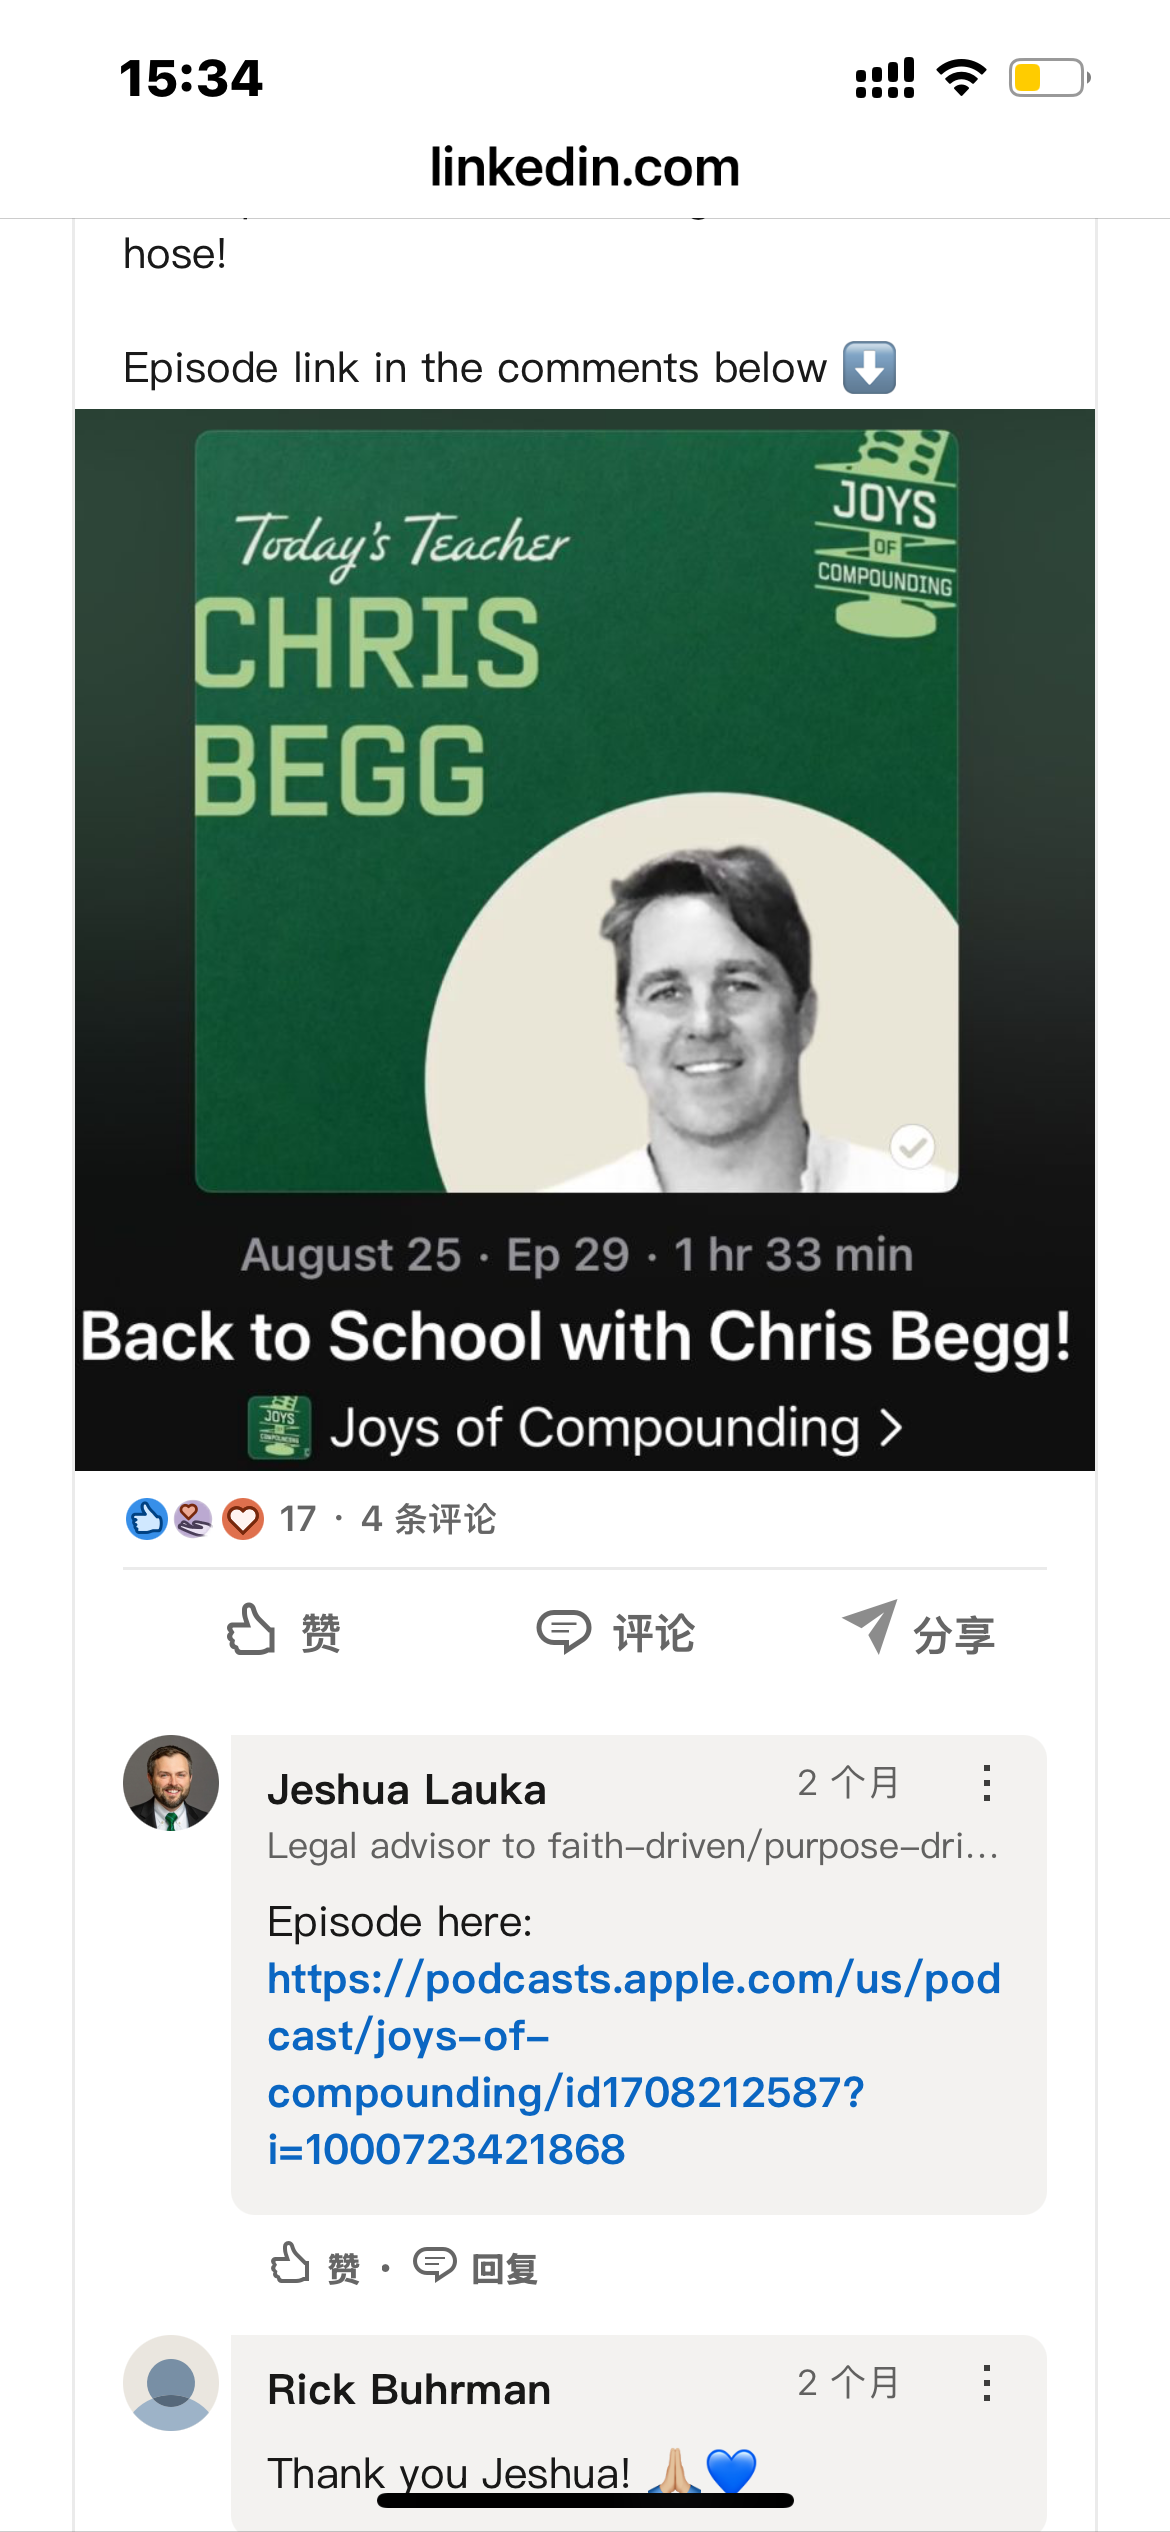The height and width of the screenshot is (2532, 1170).
Task: Tap the battery status indicator
Action: [x=1049, y=78]
